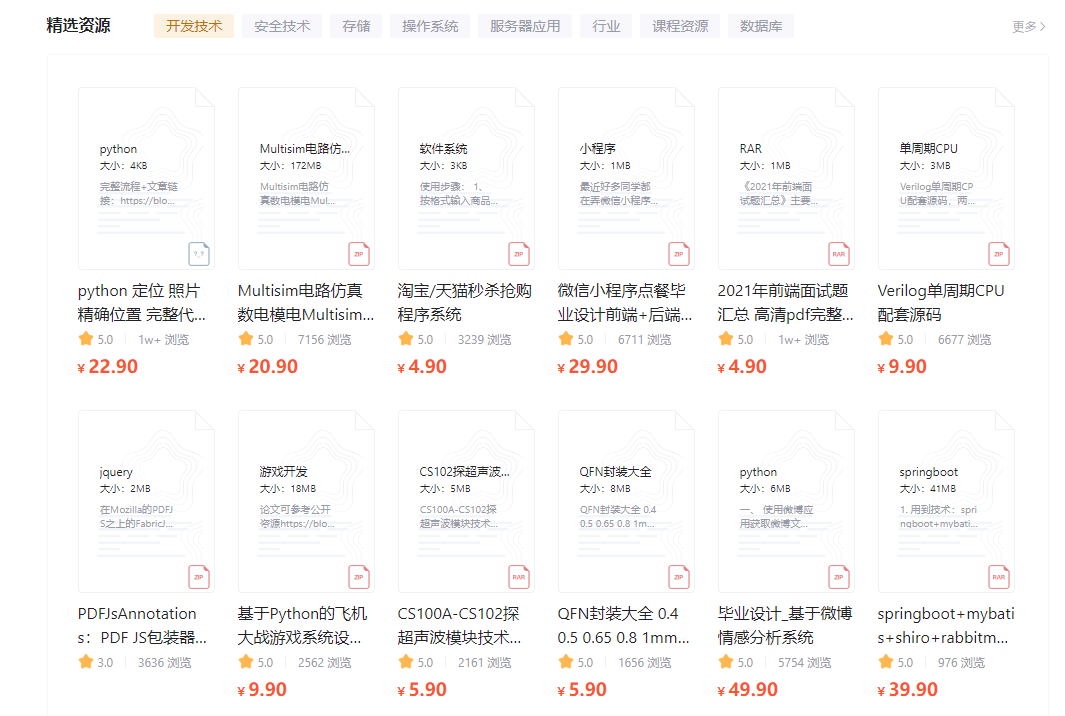This screenshot has height=716, width=1065.
Task: Switch to the 安全技术 tab
Action: pyautogui.click(x=282, y=25)
